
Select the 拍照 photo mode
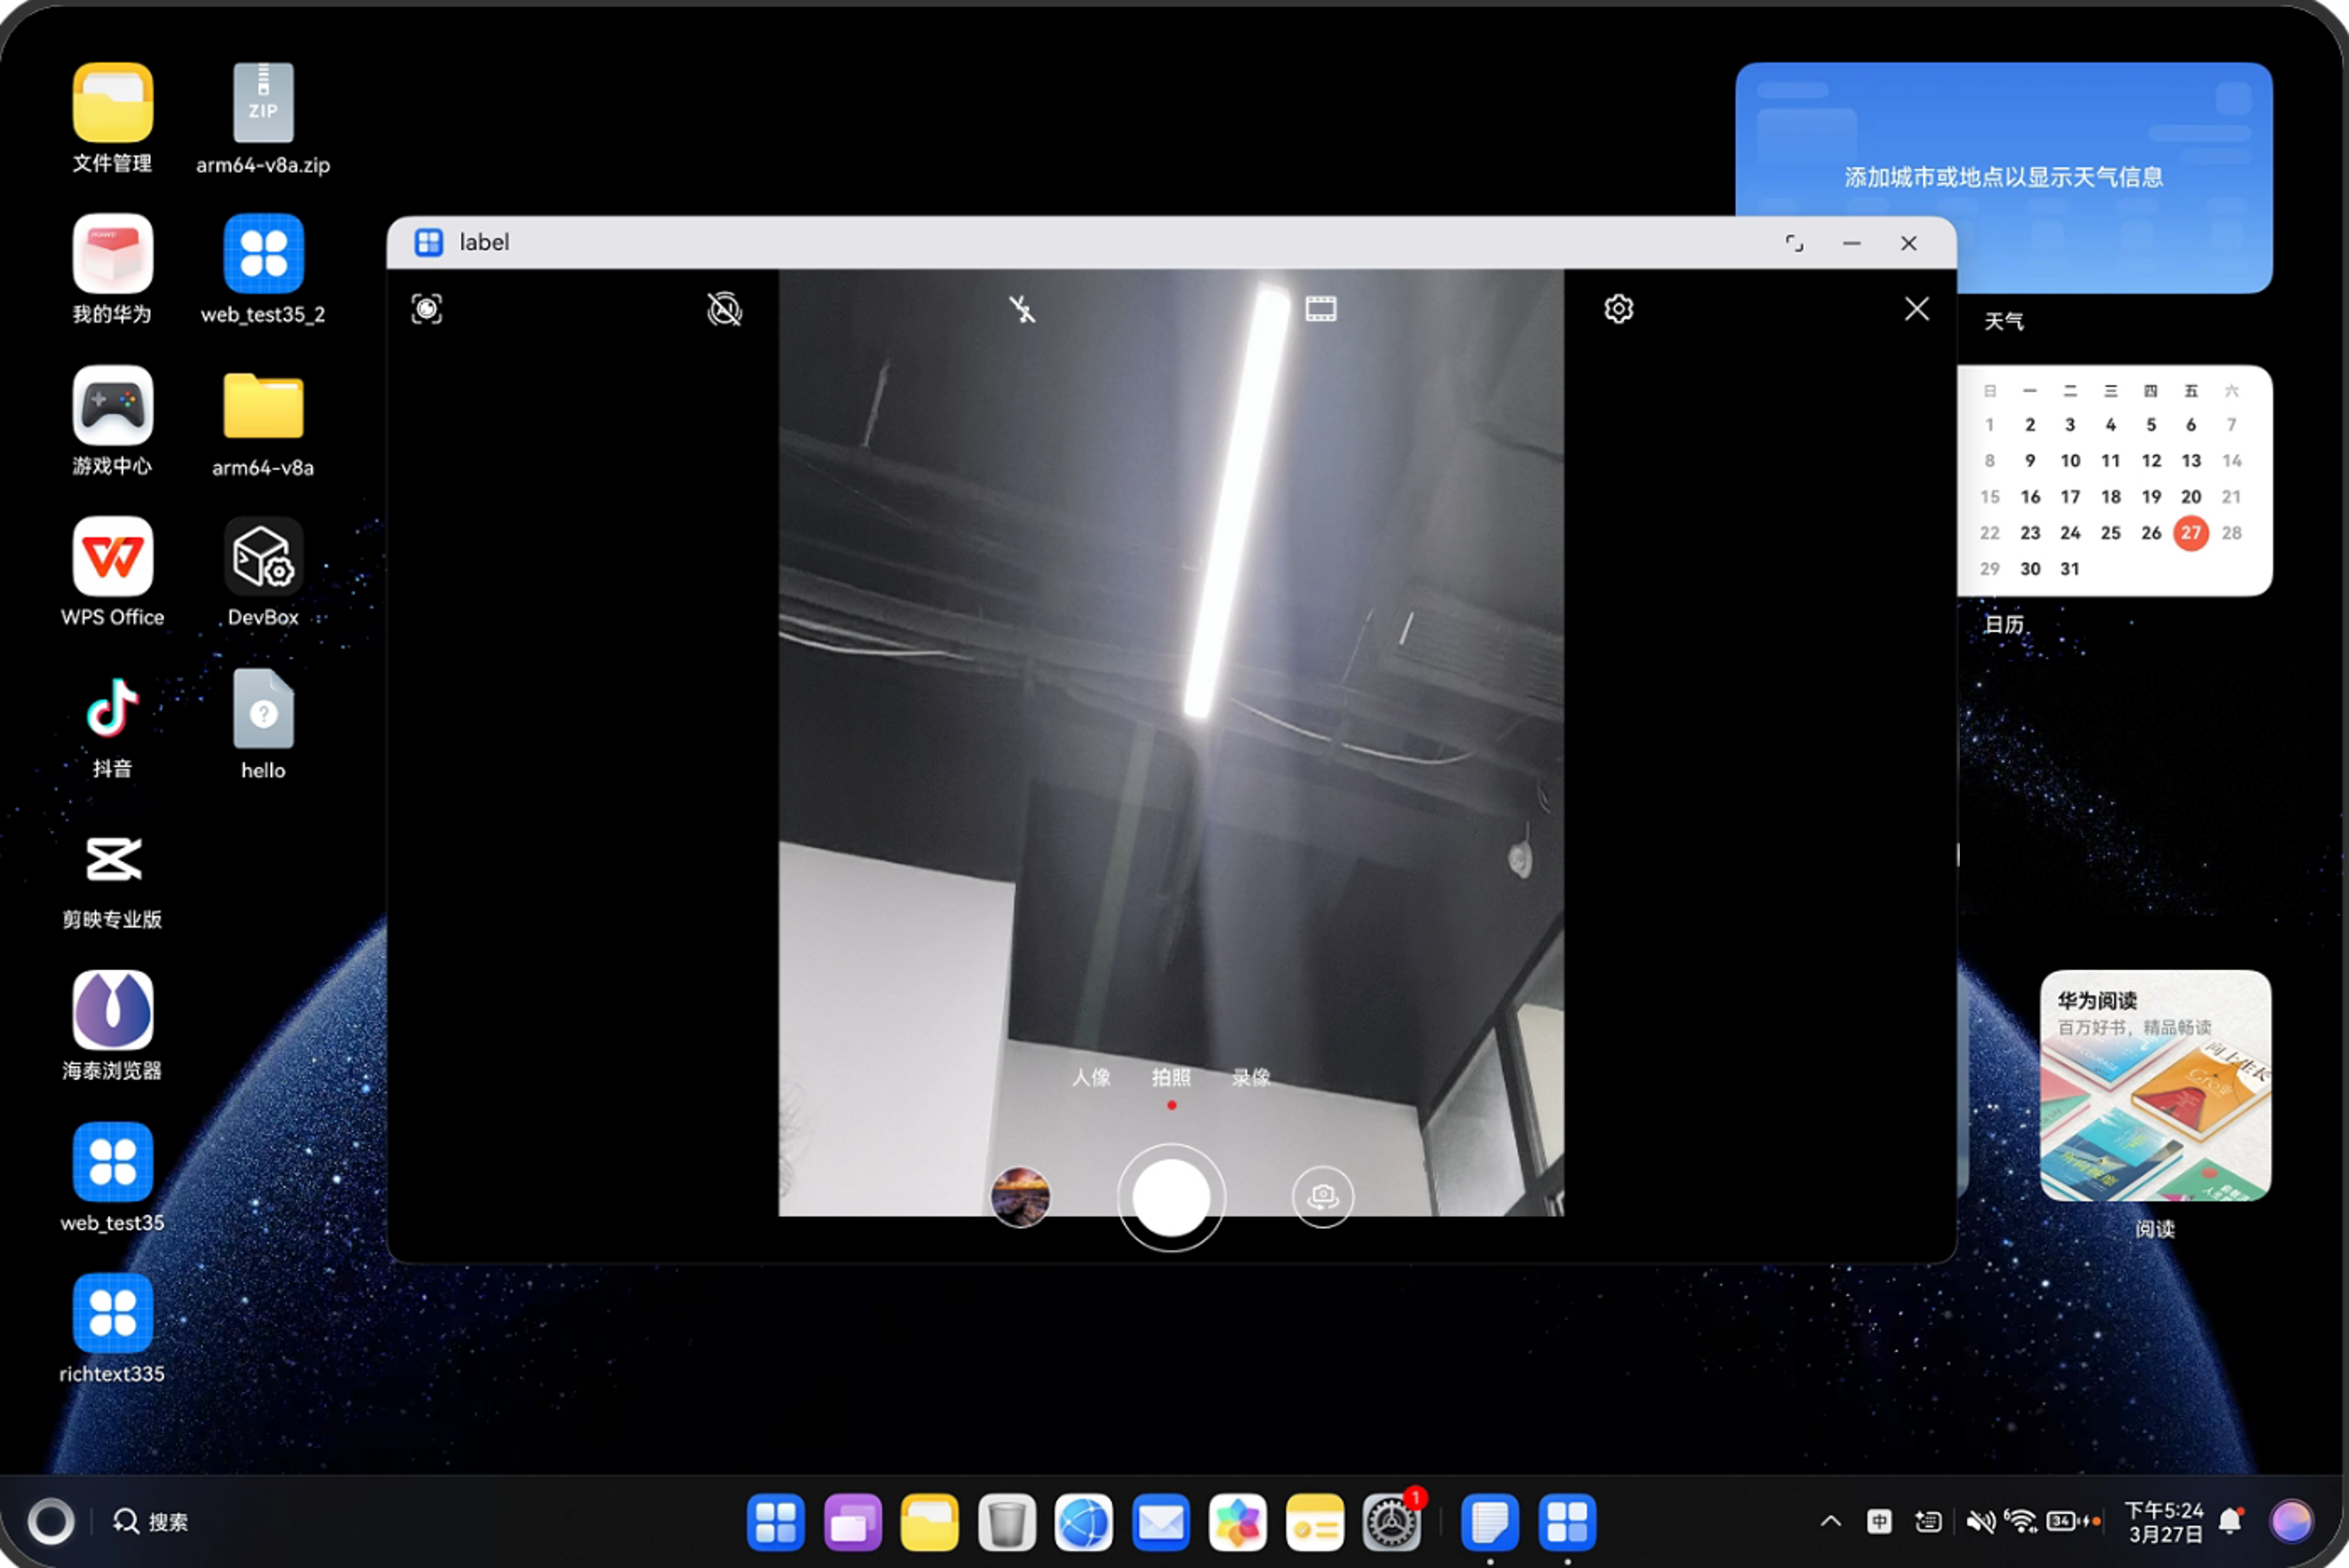coord(1171,1077)
